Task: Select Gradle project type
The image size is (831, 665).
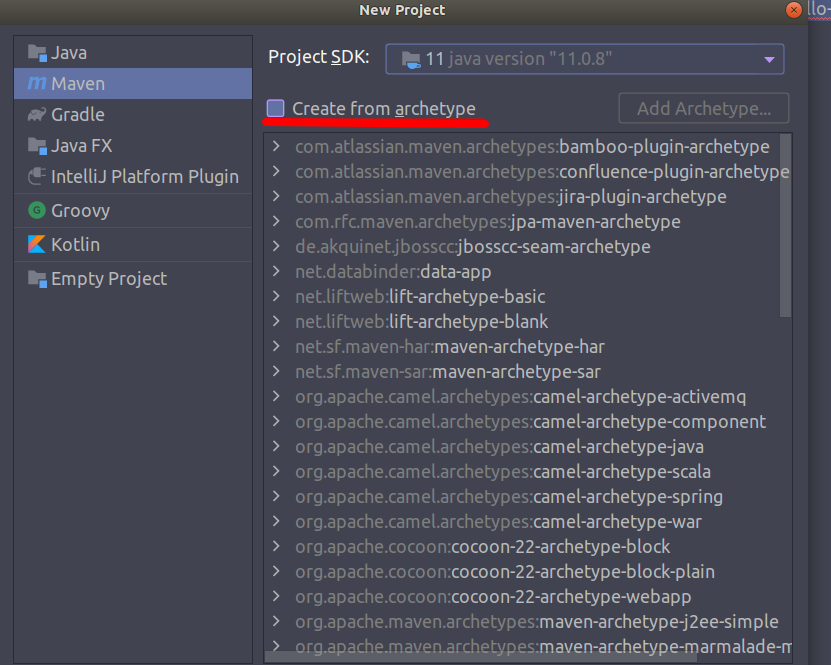Action: tap(133, 114)
